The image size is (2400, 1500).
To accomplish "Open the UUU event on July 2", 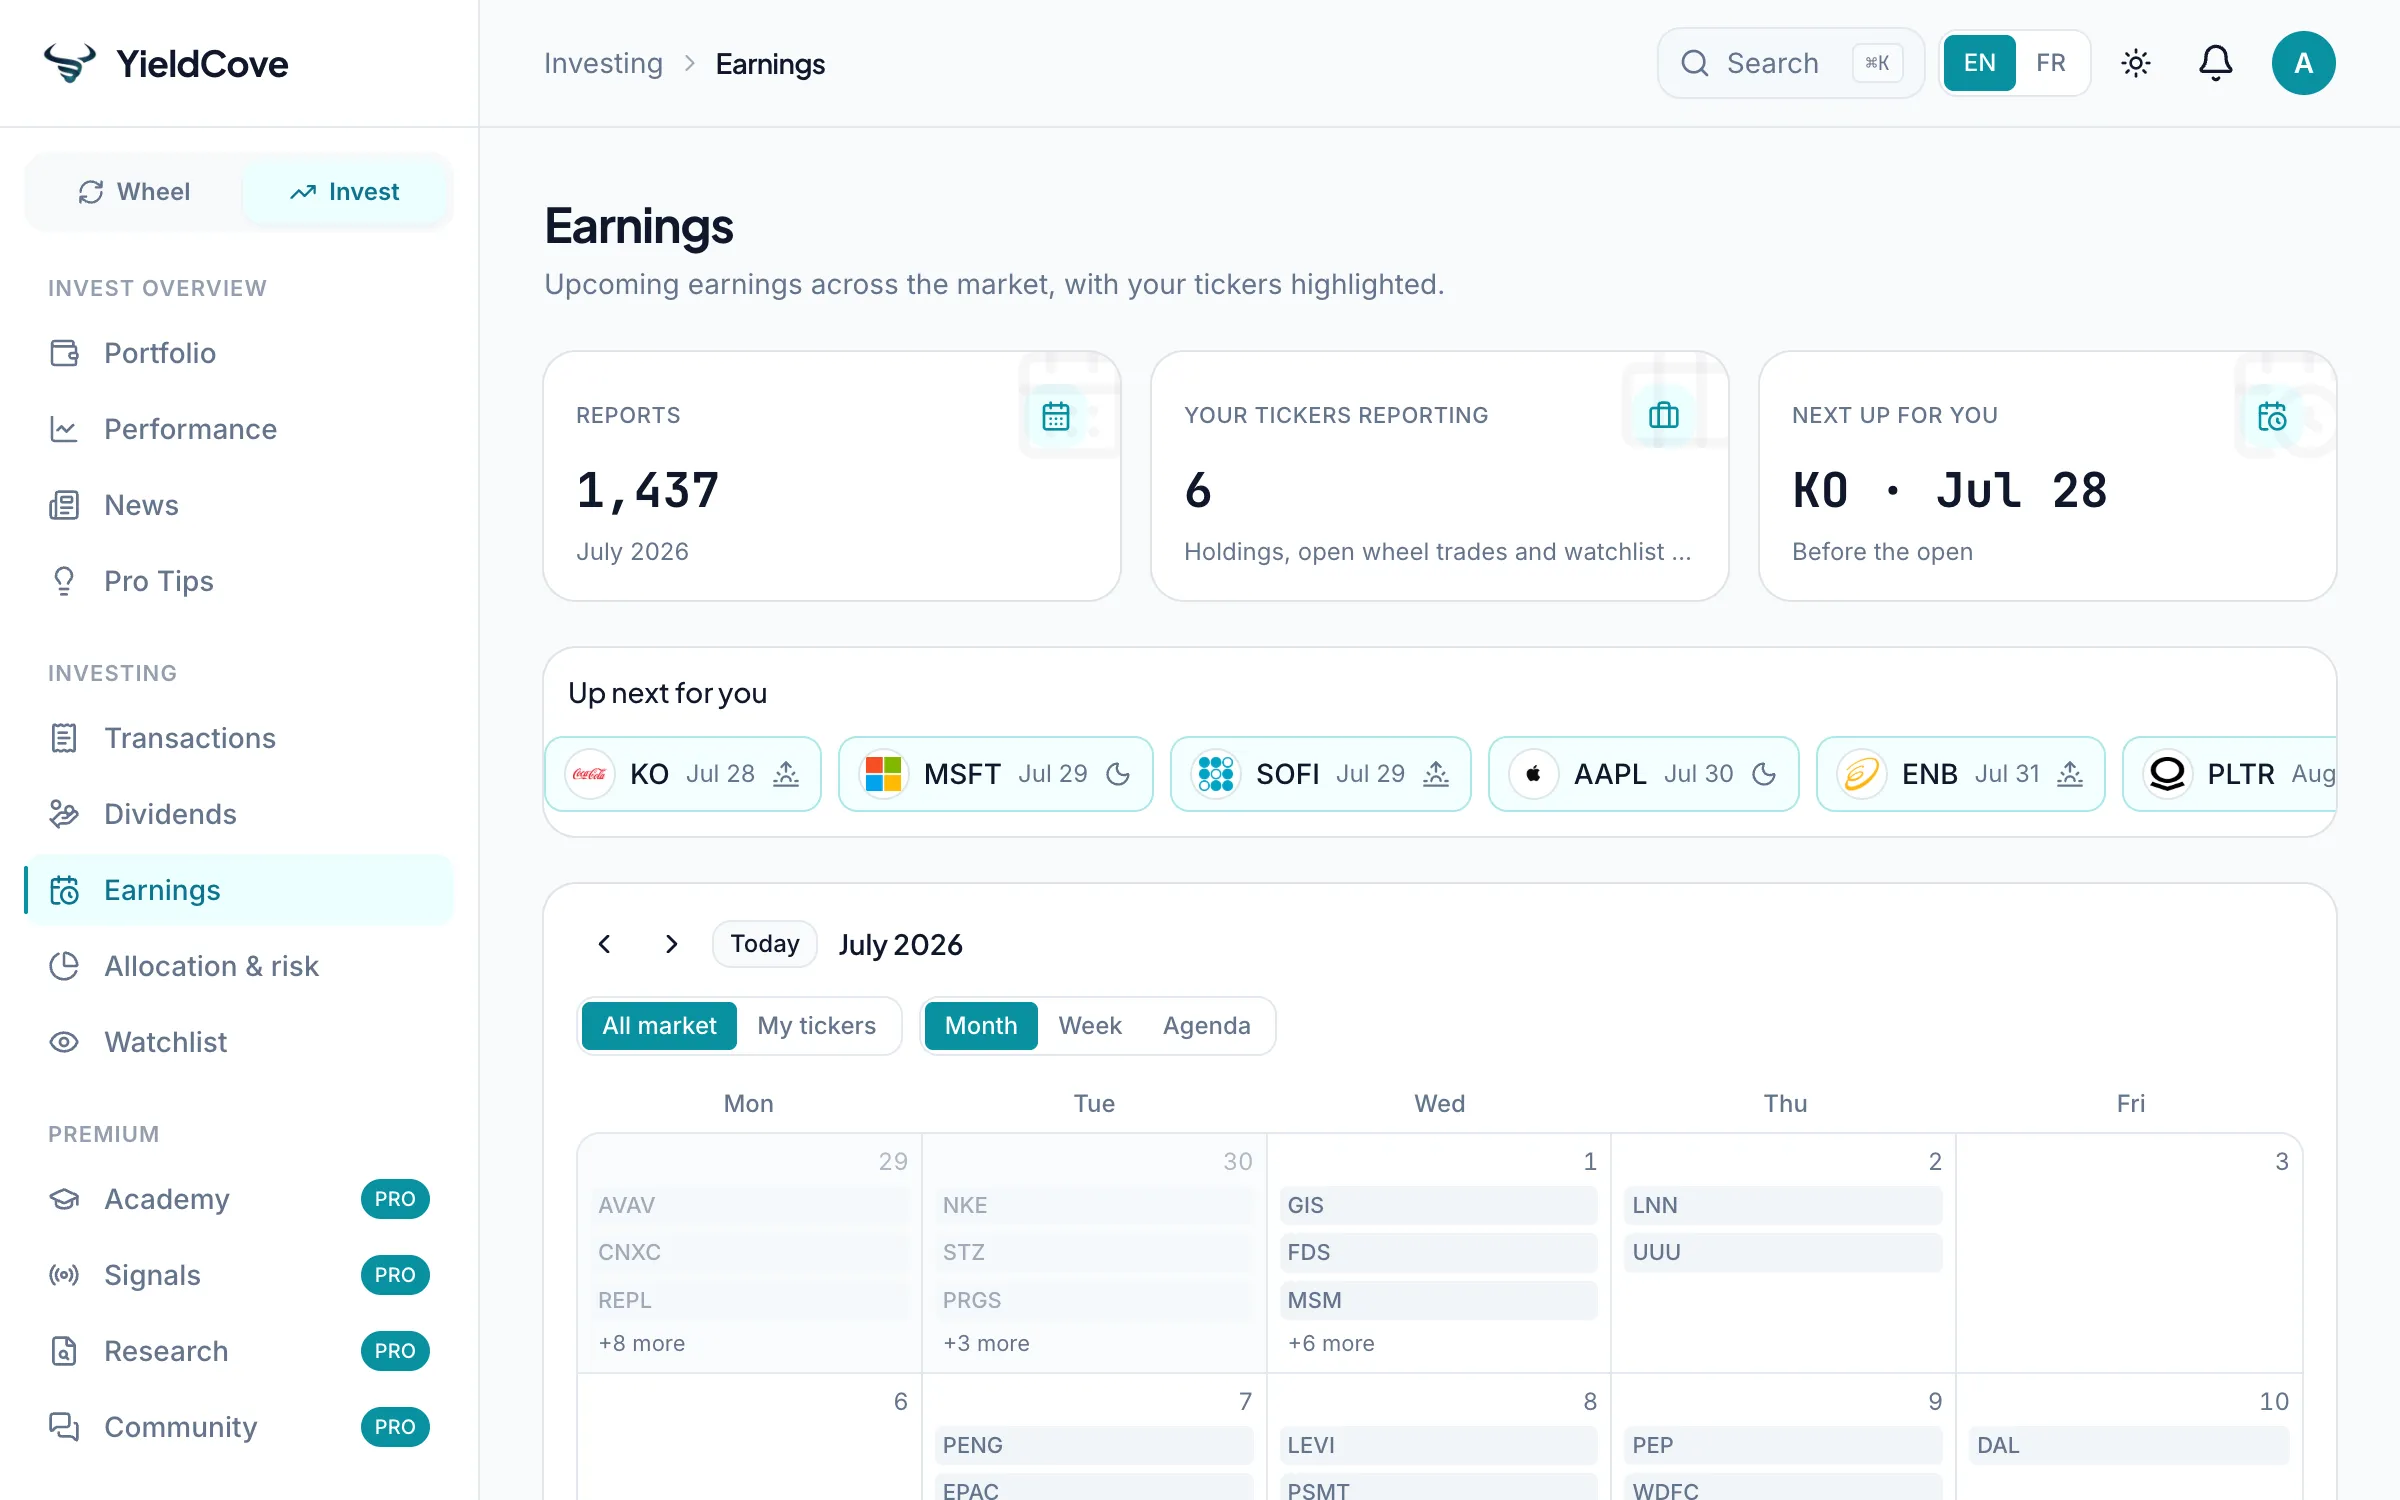I will tap(1783, 1252).
